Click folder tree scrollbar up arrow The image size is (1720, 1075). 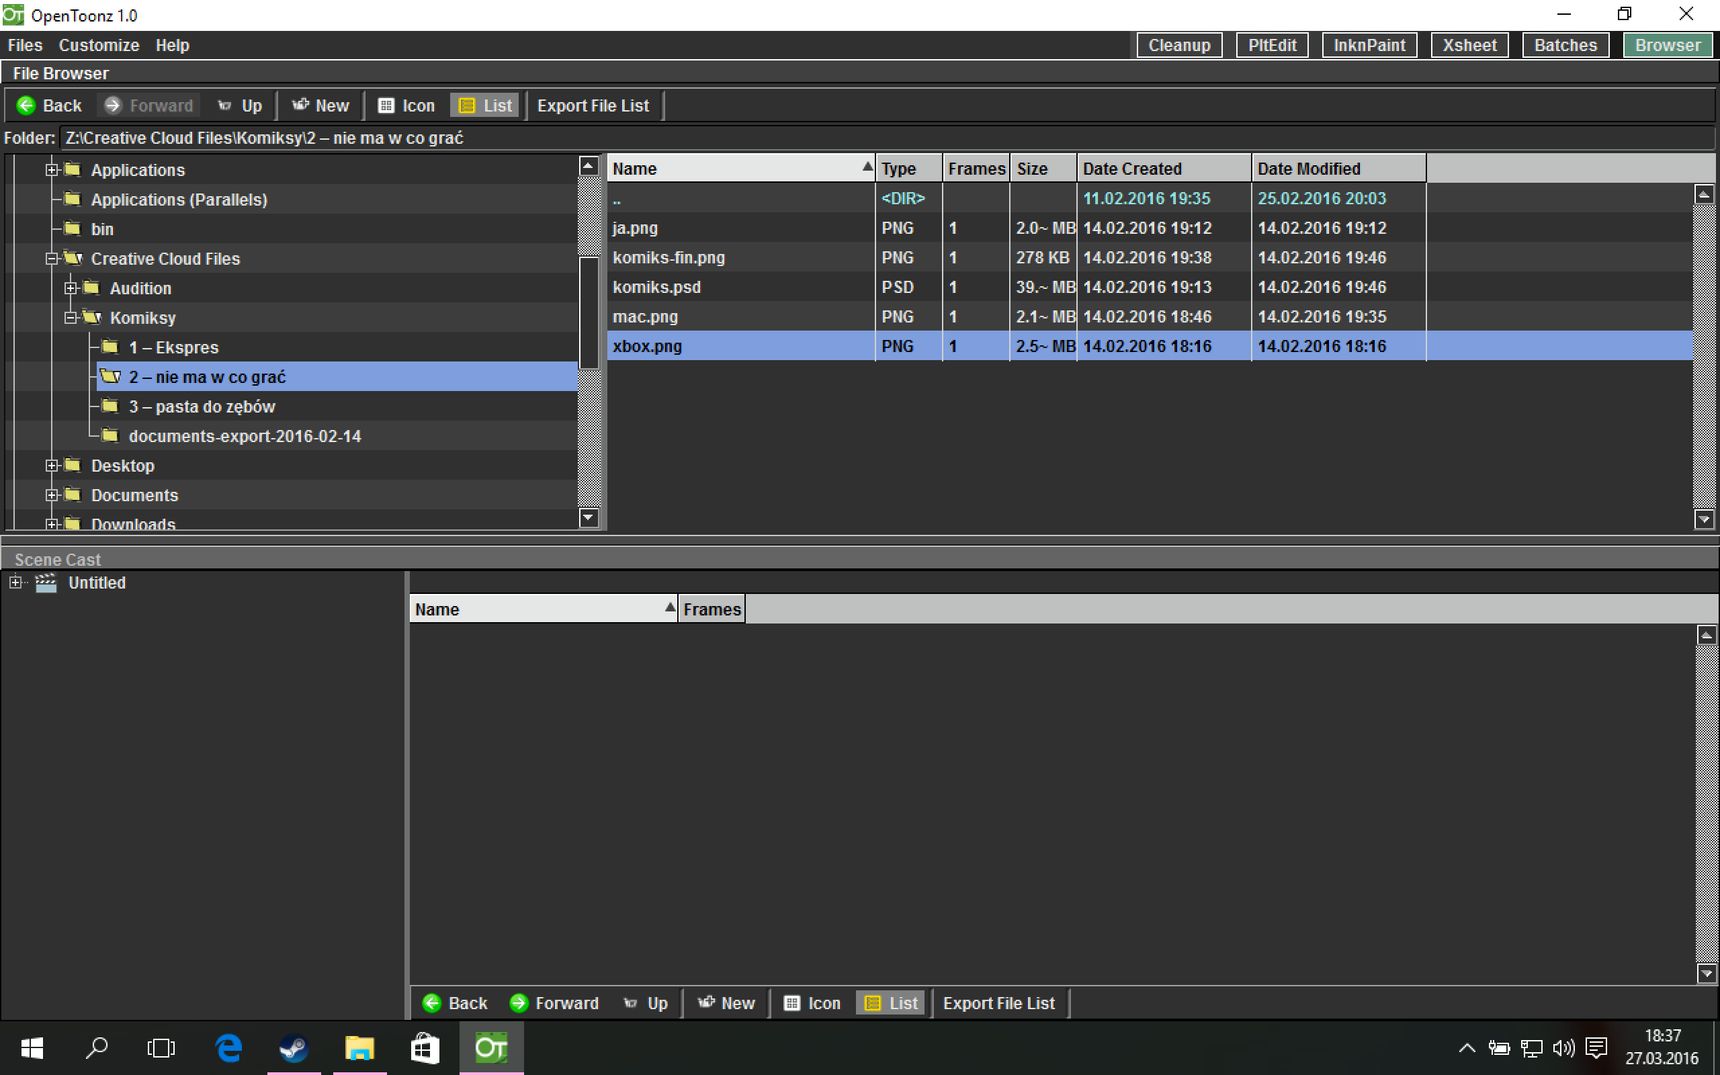tap(589, 166)
